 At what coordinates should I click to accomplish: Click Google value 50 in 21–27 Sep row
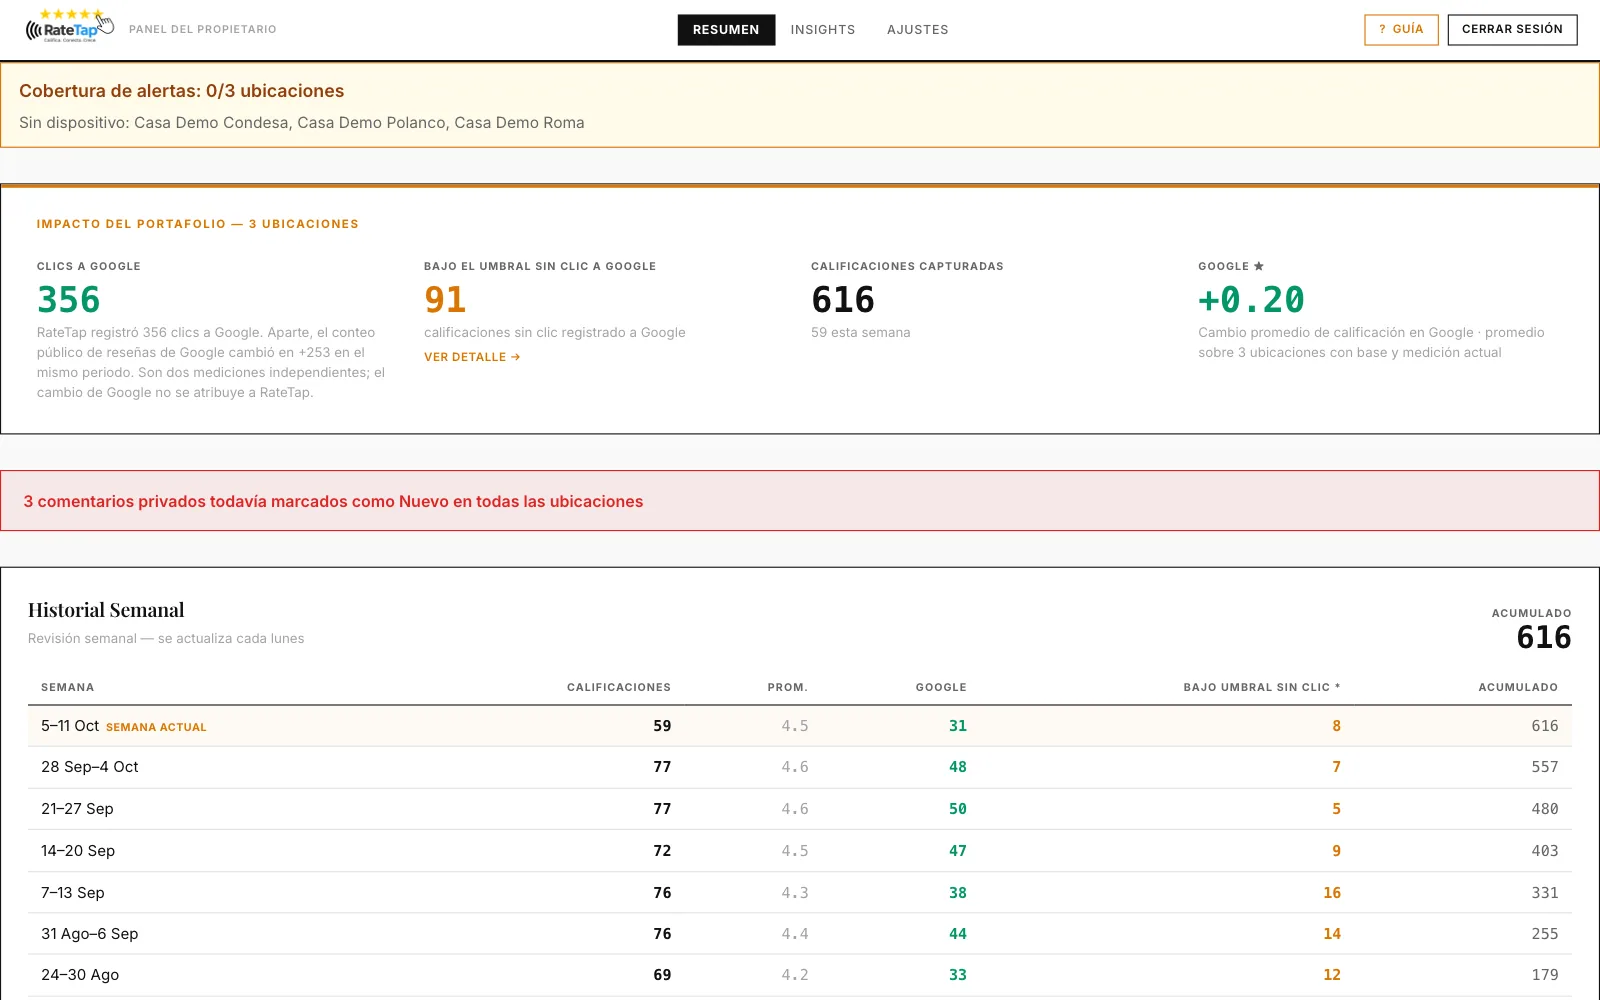[x=958, y=809]
